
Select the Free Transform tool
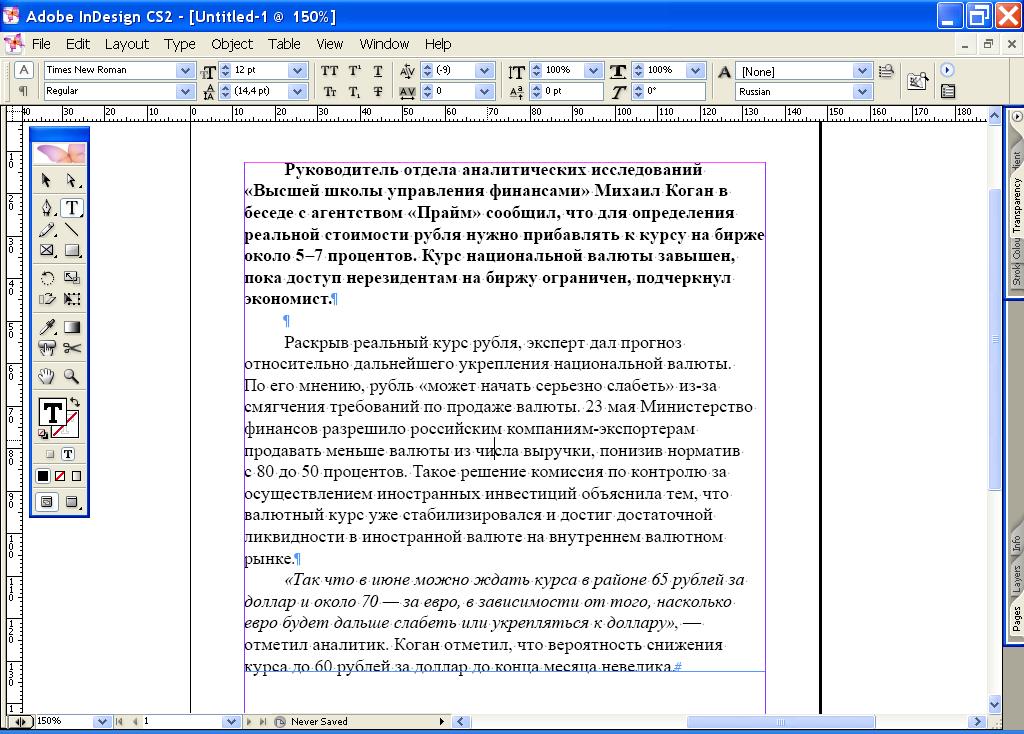pos(71,299)
